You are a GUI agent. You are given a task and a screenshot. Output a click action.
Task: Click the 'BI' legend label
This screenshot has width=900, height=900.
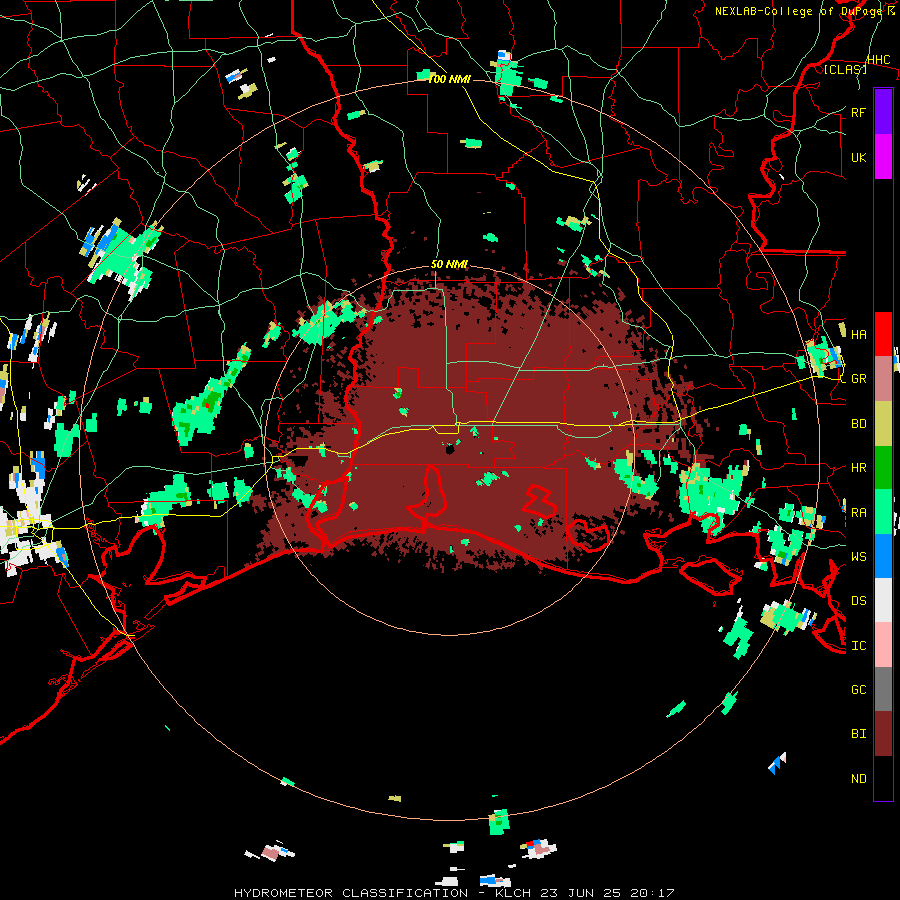858,734
